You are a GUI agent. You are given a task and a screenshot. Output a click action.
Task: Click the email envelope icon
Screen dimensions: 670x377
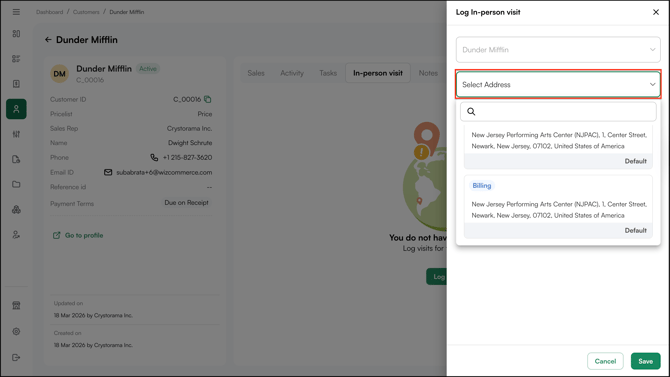point(108,172)
